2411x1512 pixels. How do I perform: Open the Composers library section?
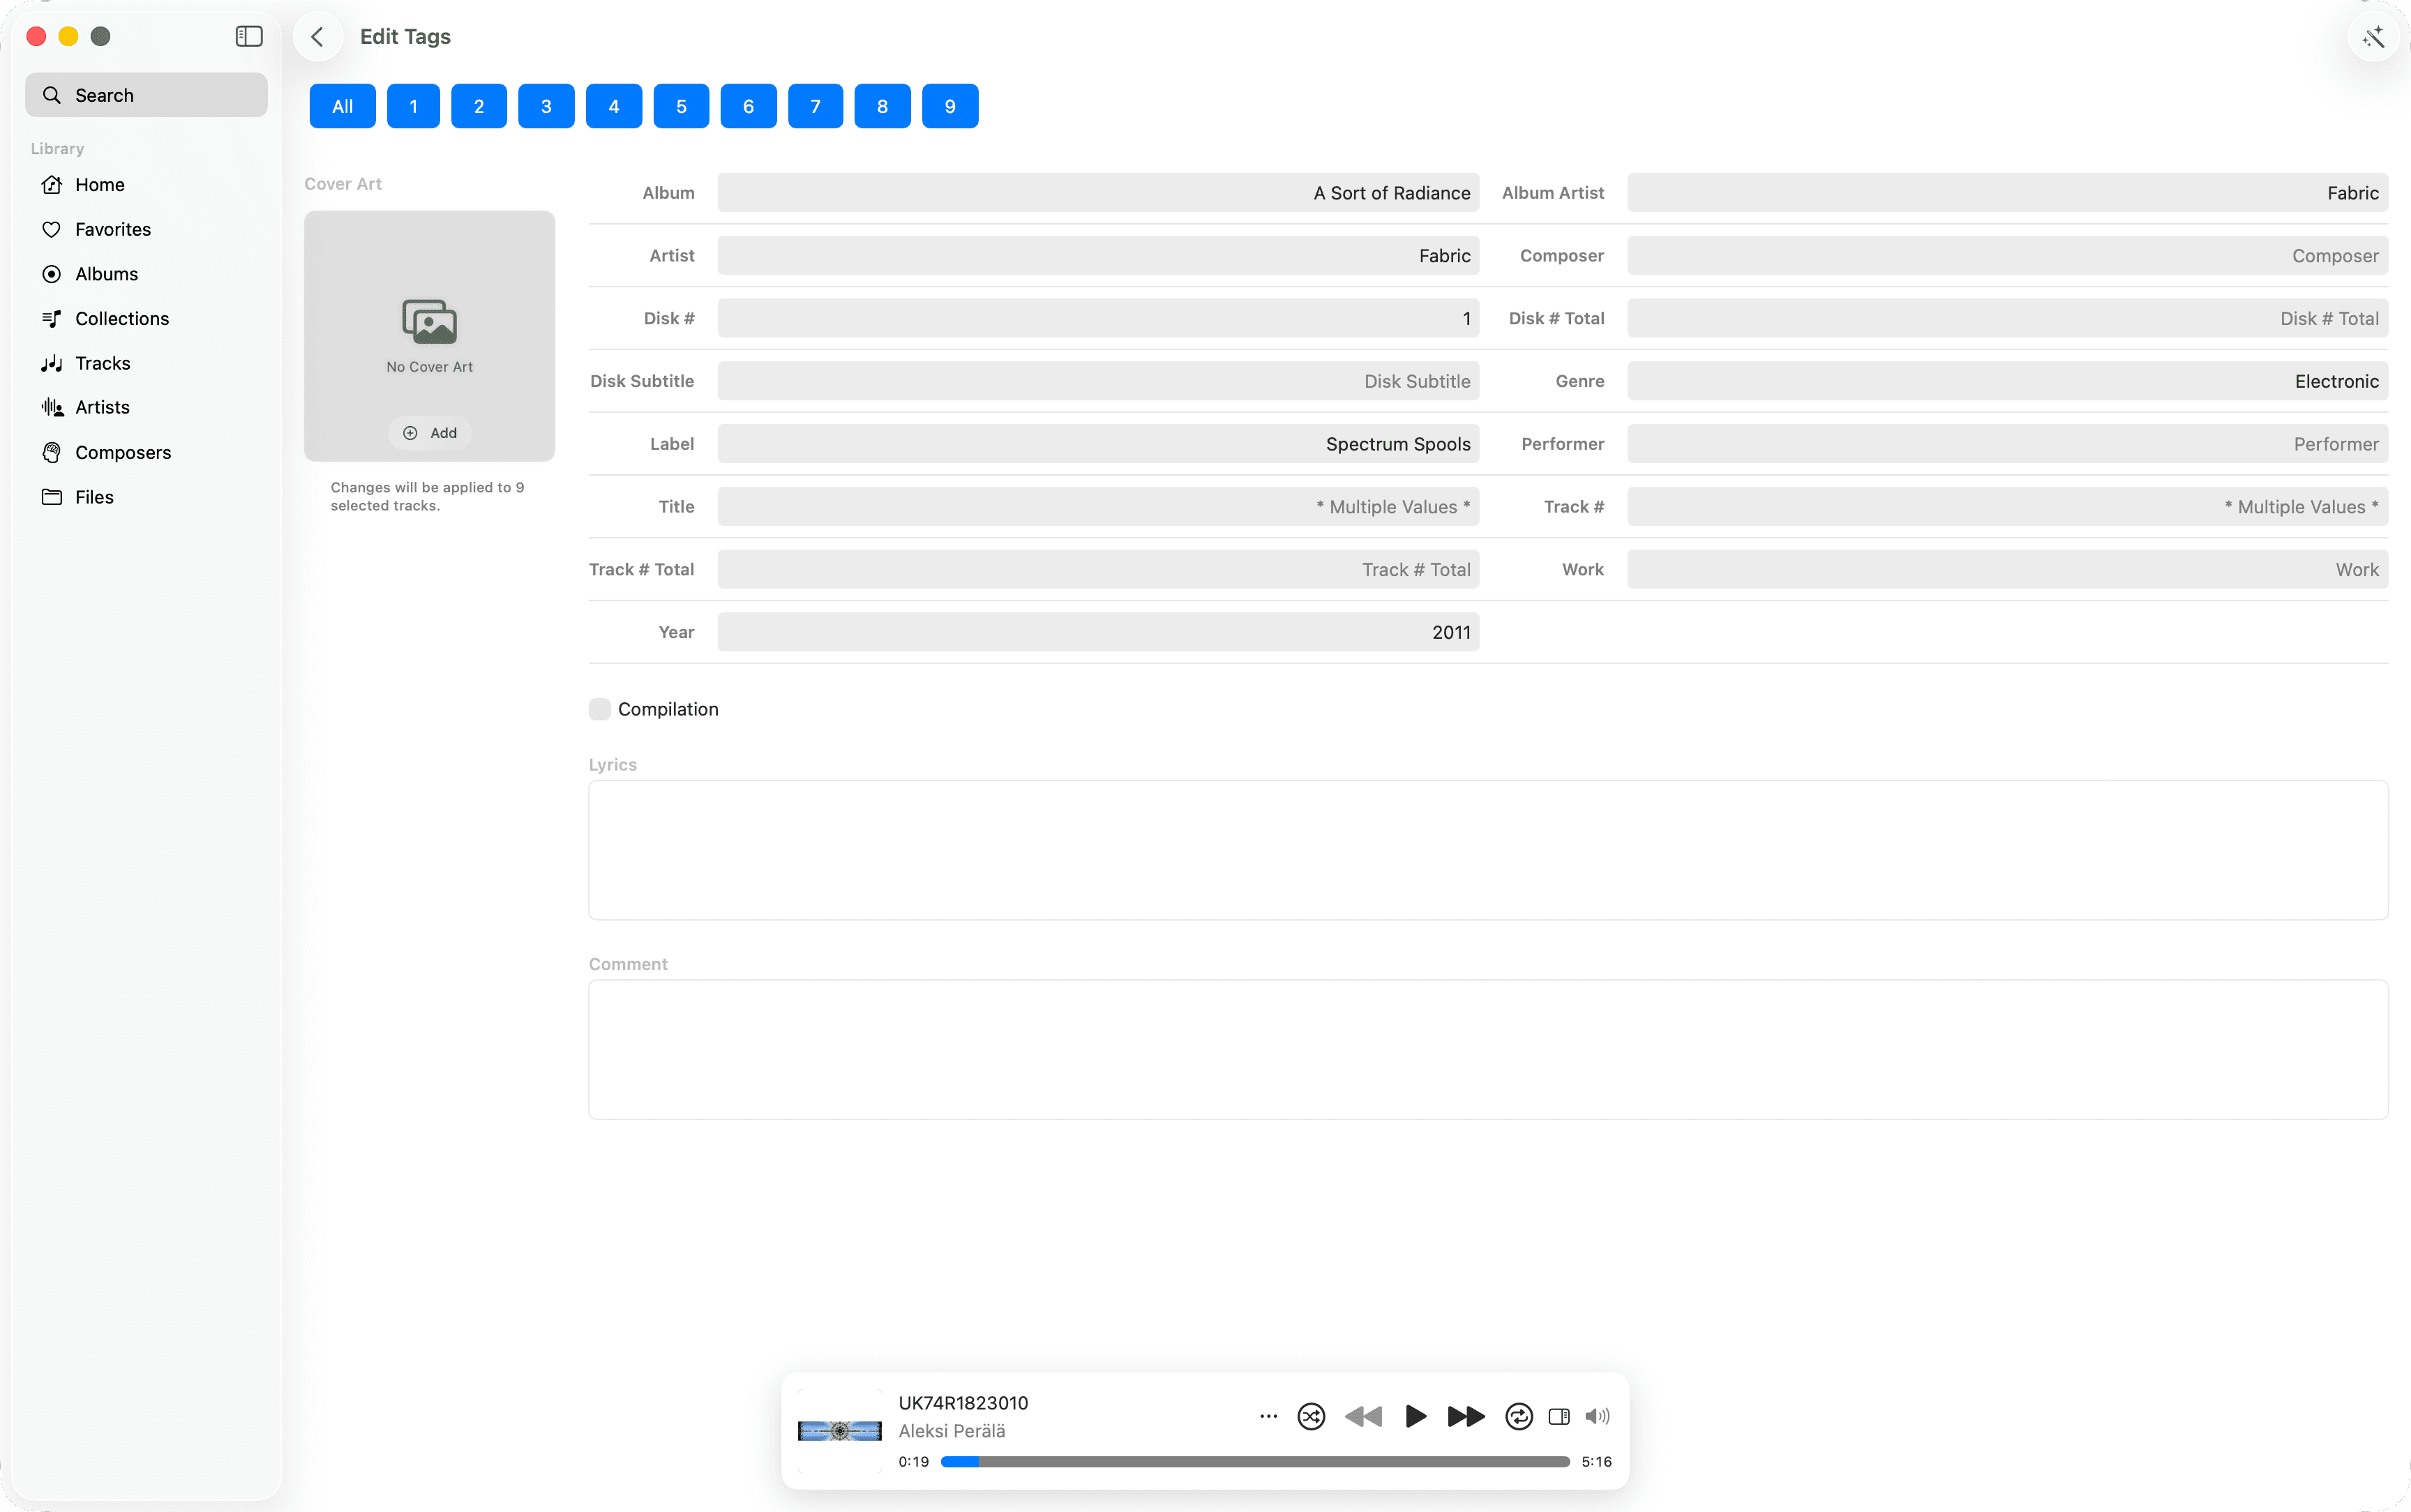123,452
